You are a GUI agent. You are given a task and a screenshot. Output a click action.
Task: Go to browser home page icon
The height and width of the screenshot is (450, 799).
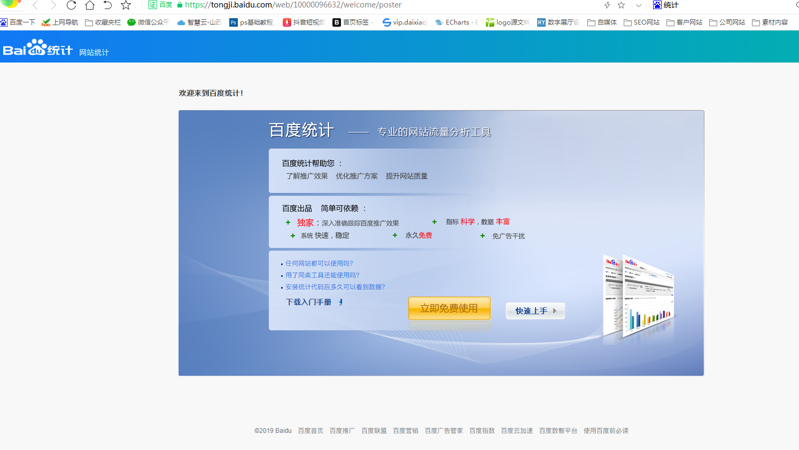(90, 5)
